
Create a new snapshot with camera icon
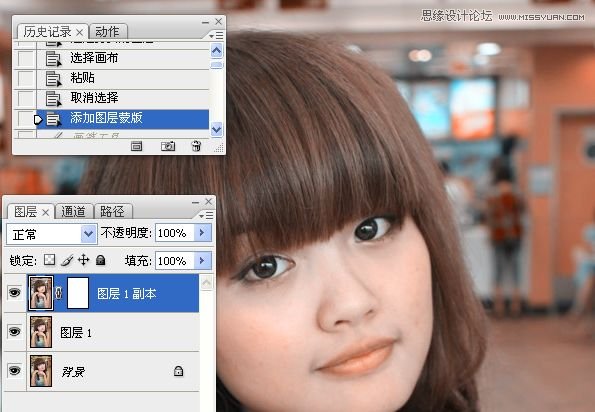tap(168, 146)
